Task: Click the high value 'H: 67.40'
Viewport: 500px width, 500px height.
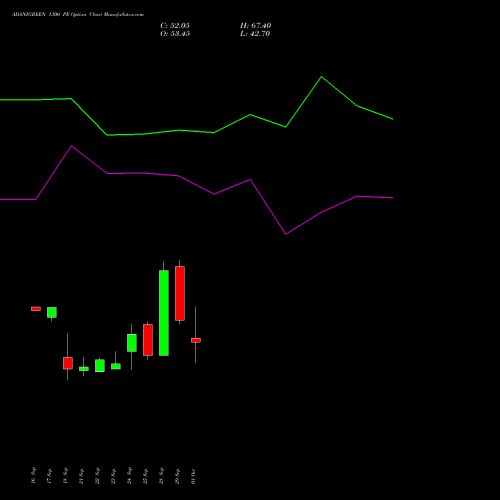Action: pos(256,26)
